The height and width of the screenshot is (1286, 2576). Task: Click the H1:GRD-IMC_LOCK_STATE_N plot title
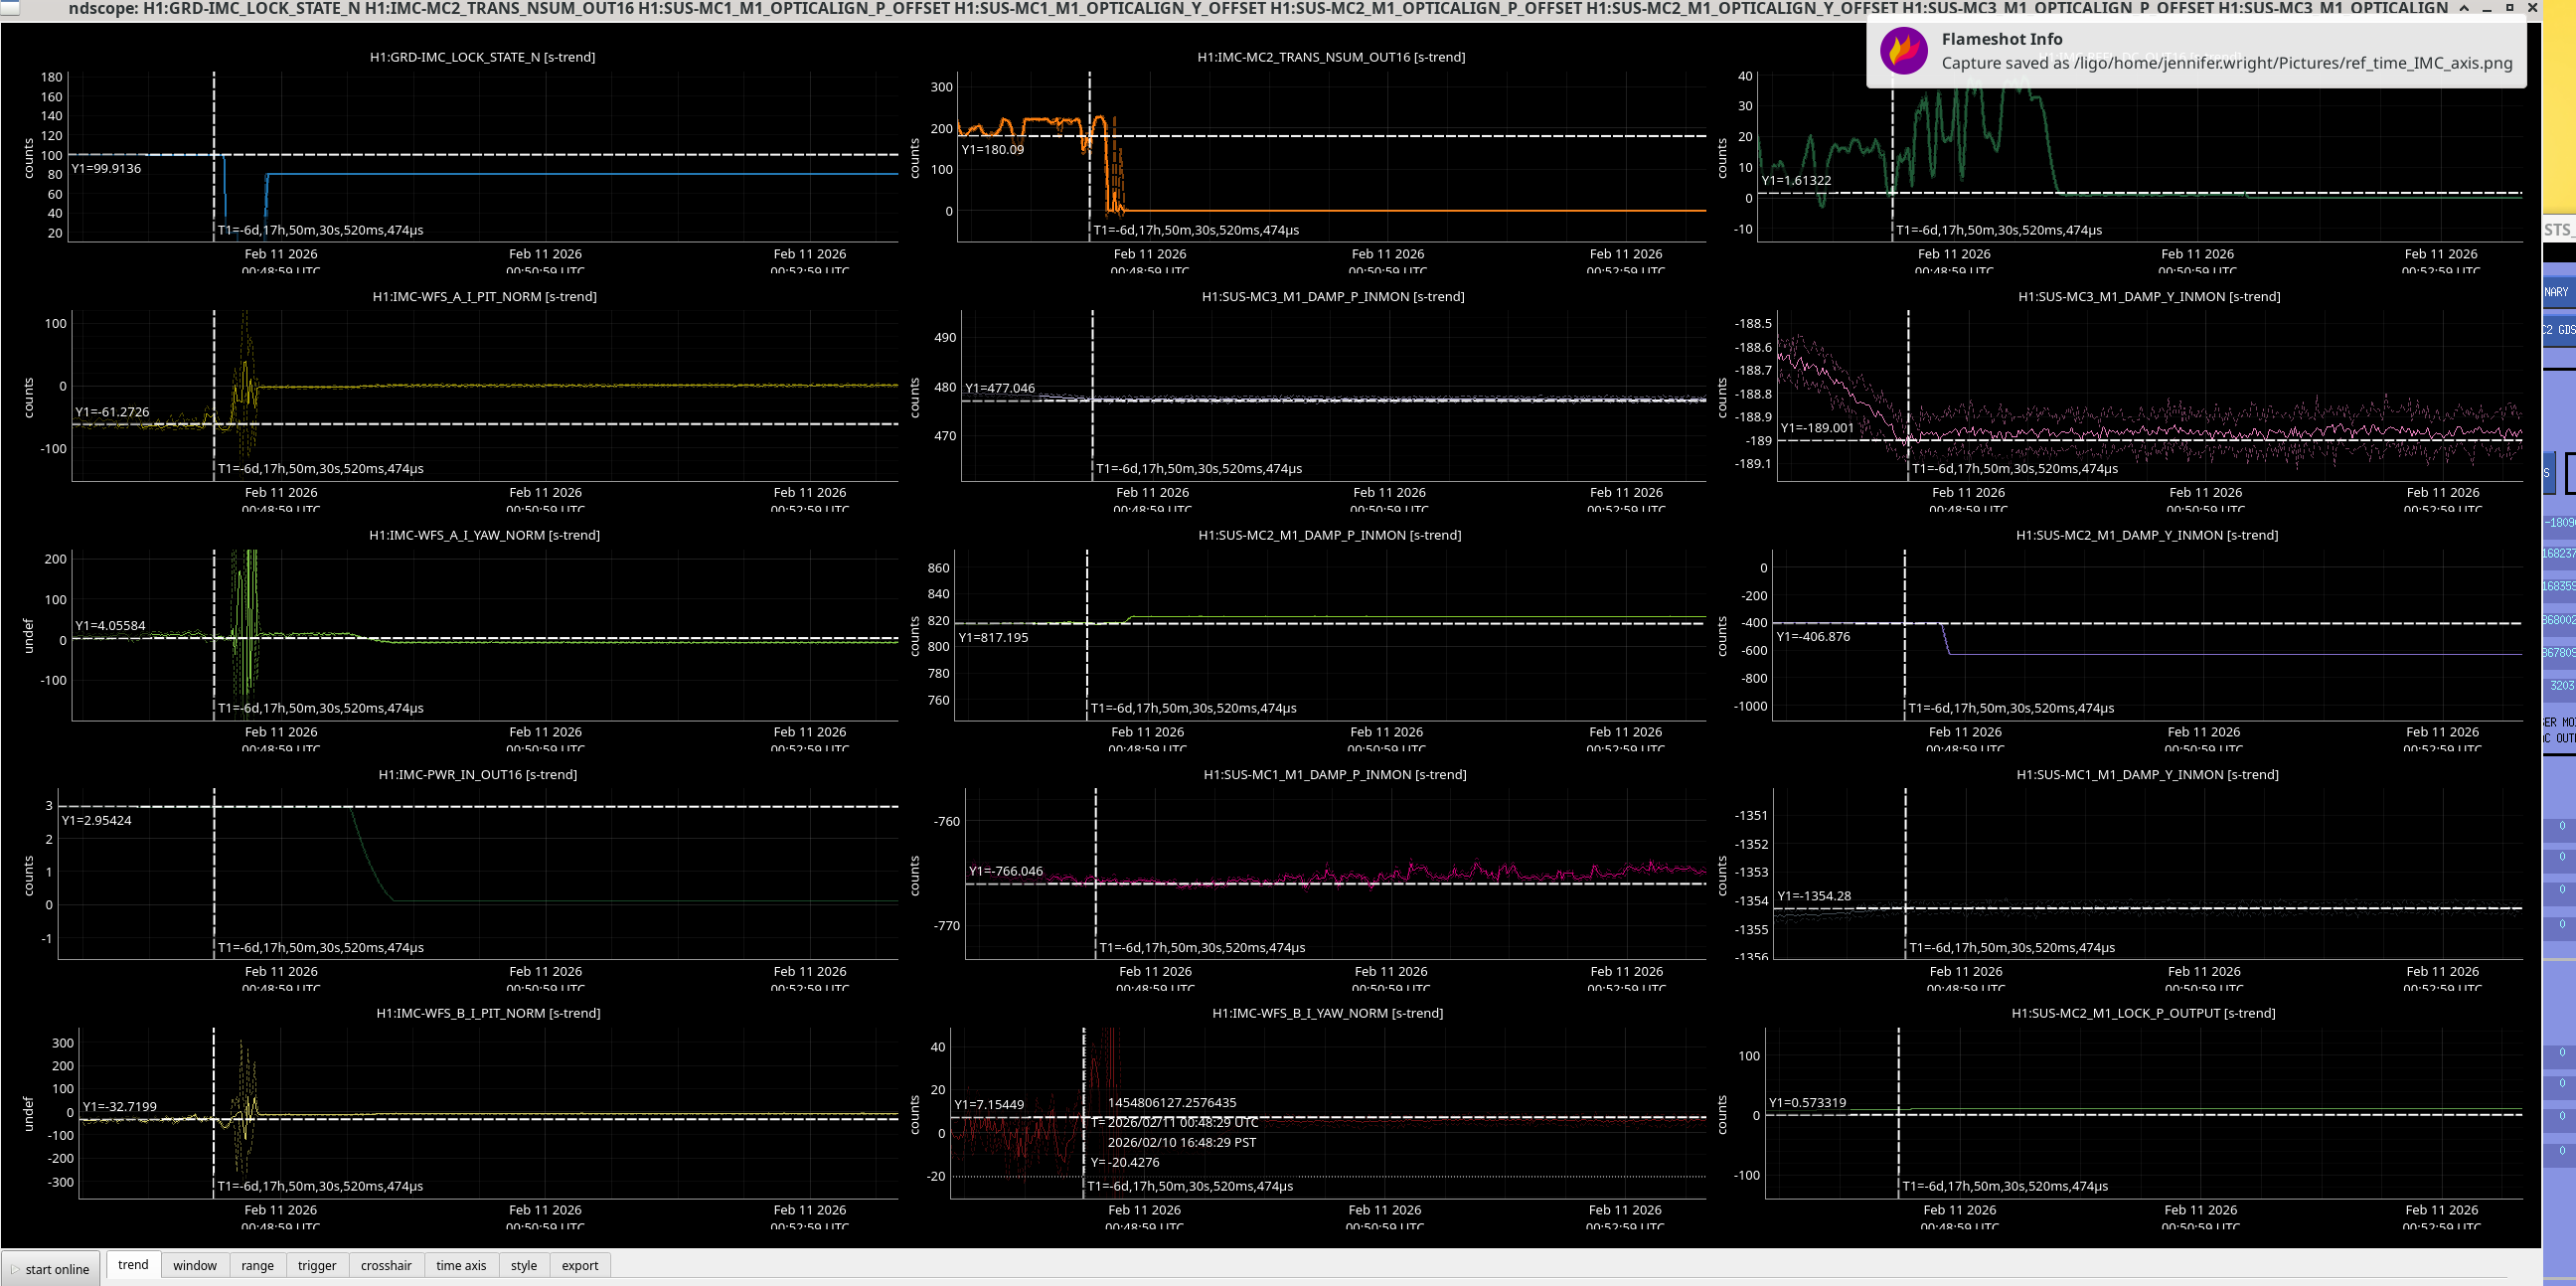click(x=482, y=57)
